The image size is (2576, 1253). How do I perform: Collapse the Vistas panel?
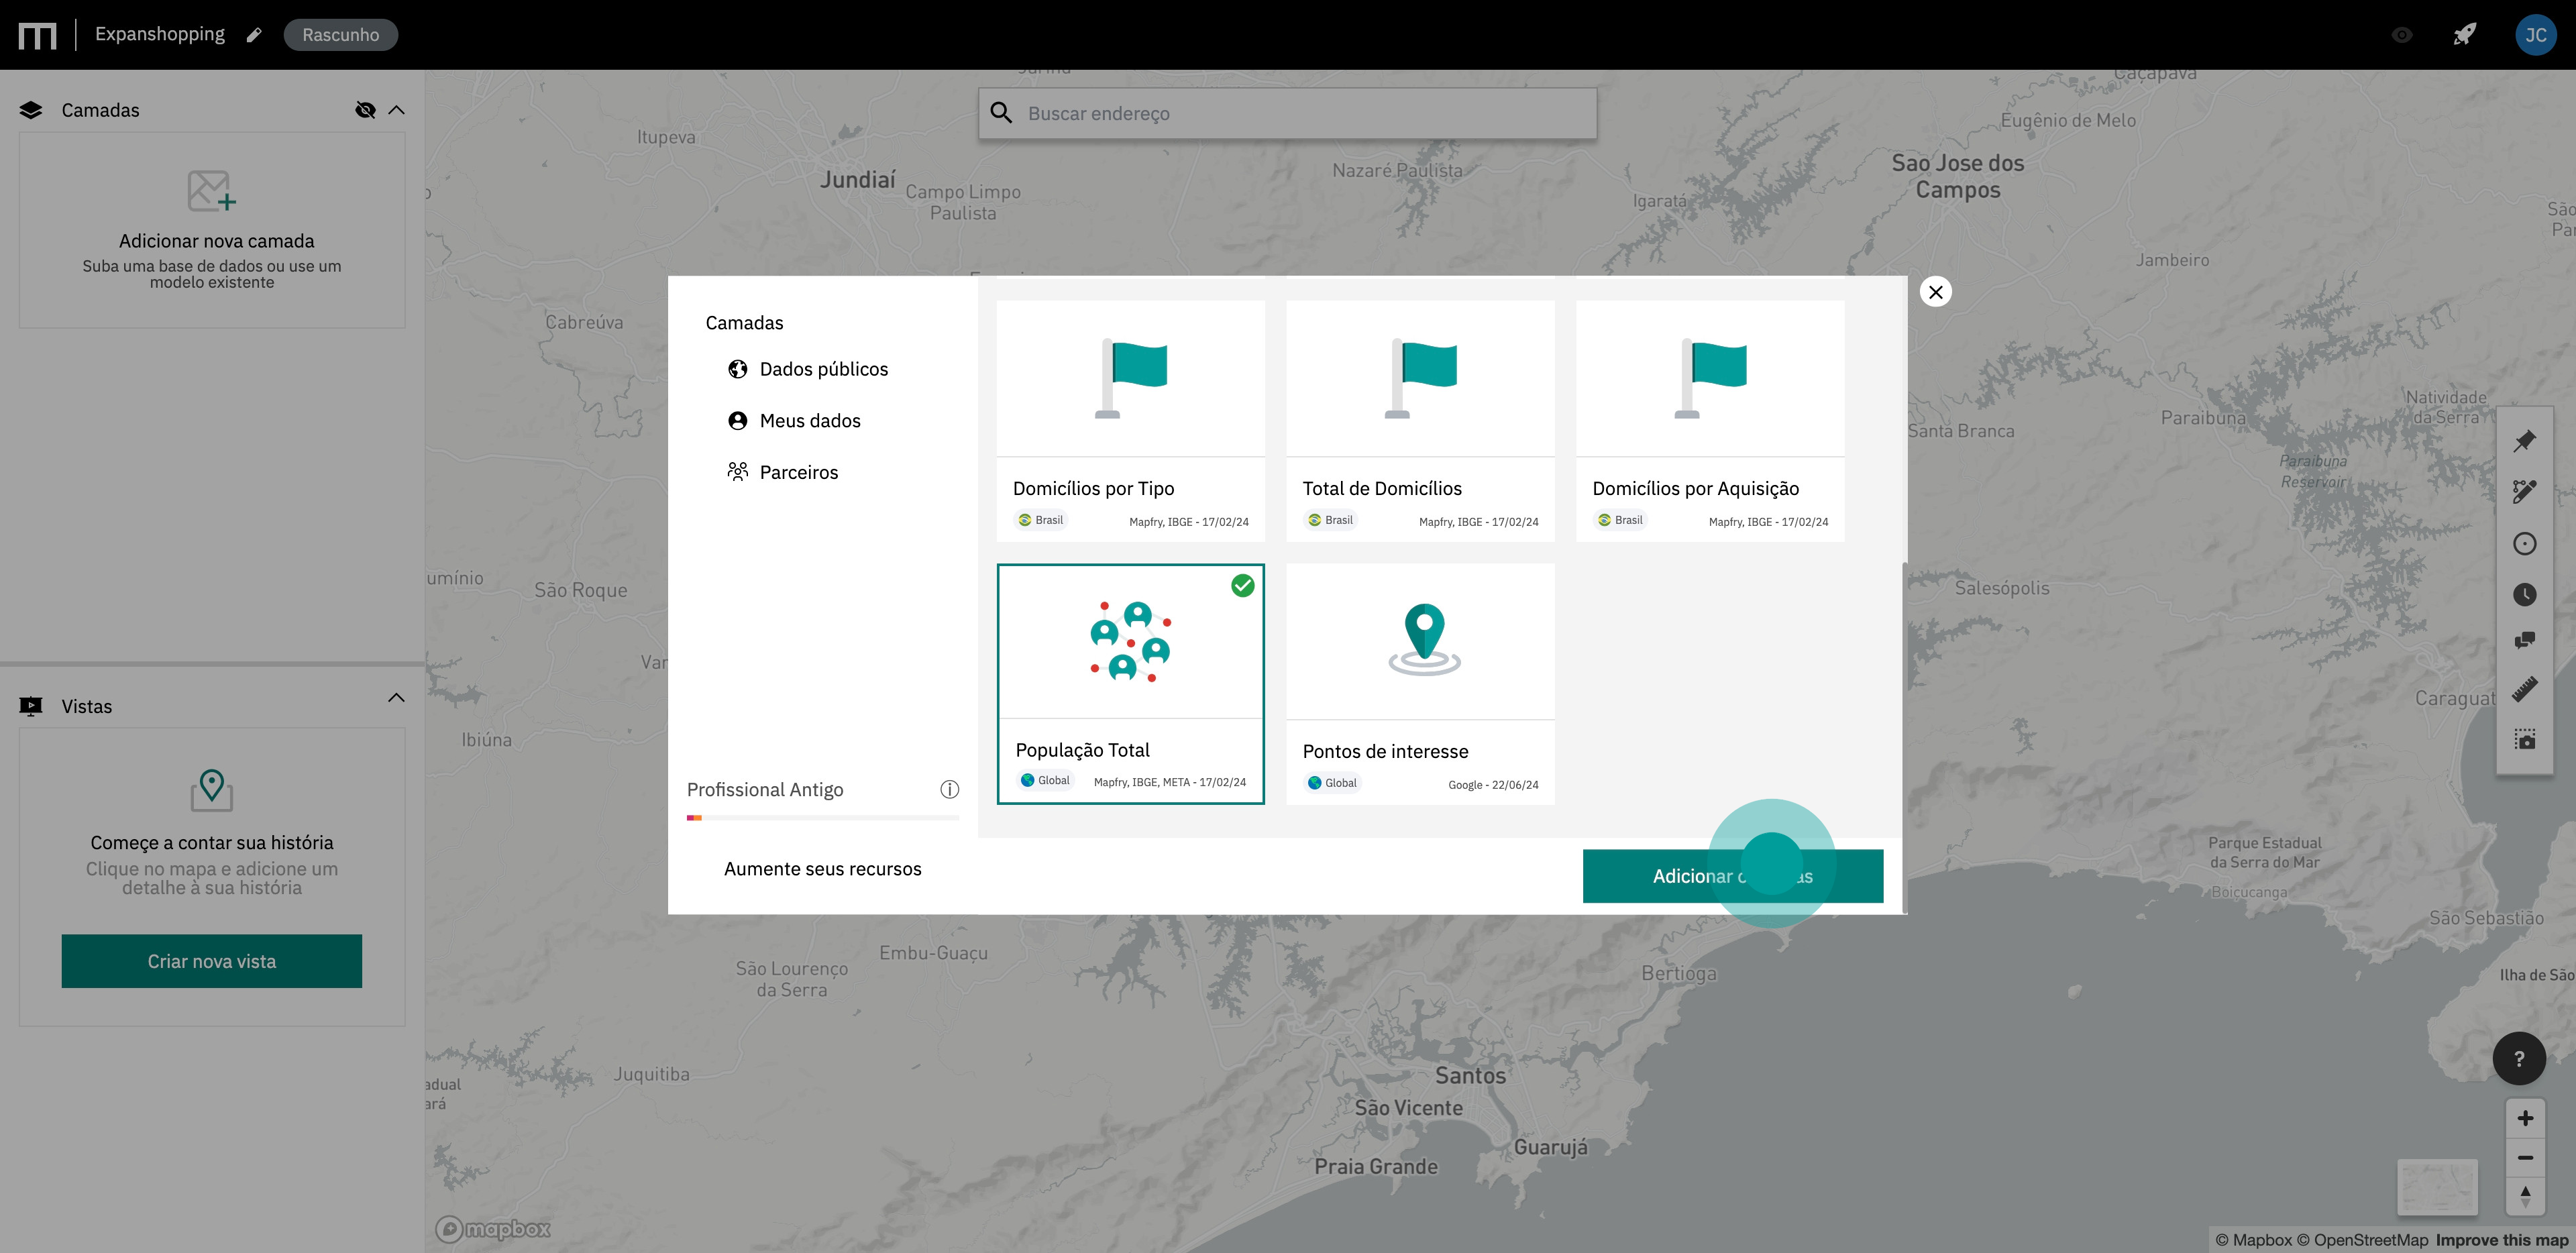click(x=397, y=697)
